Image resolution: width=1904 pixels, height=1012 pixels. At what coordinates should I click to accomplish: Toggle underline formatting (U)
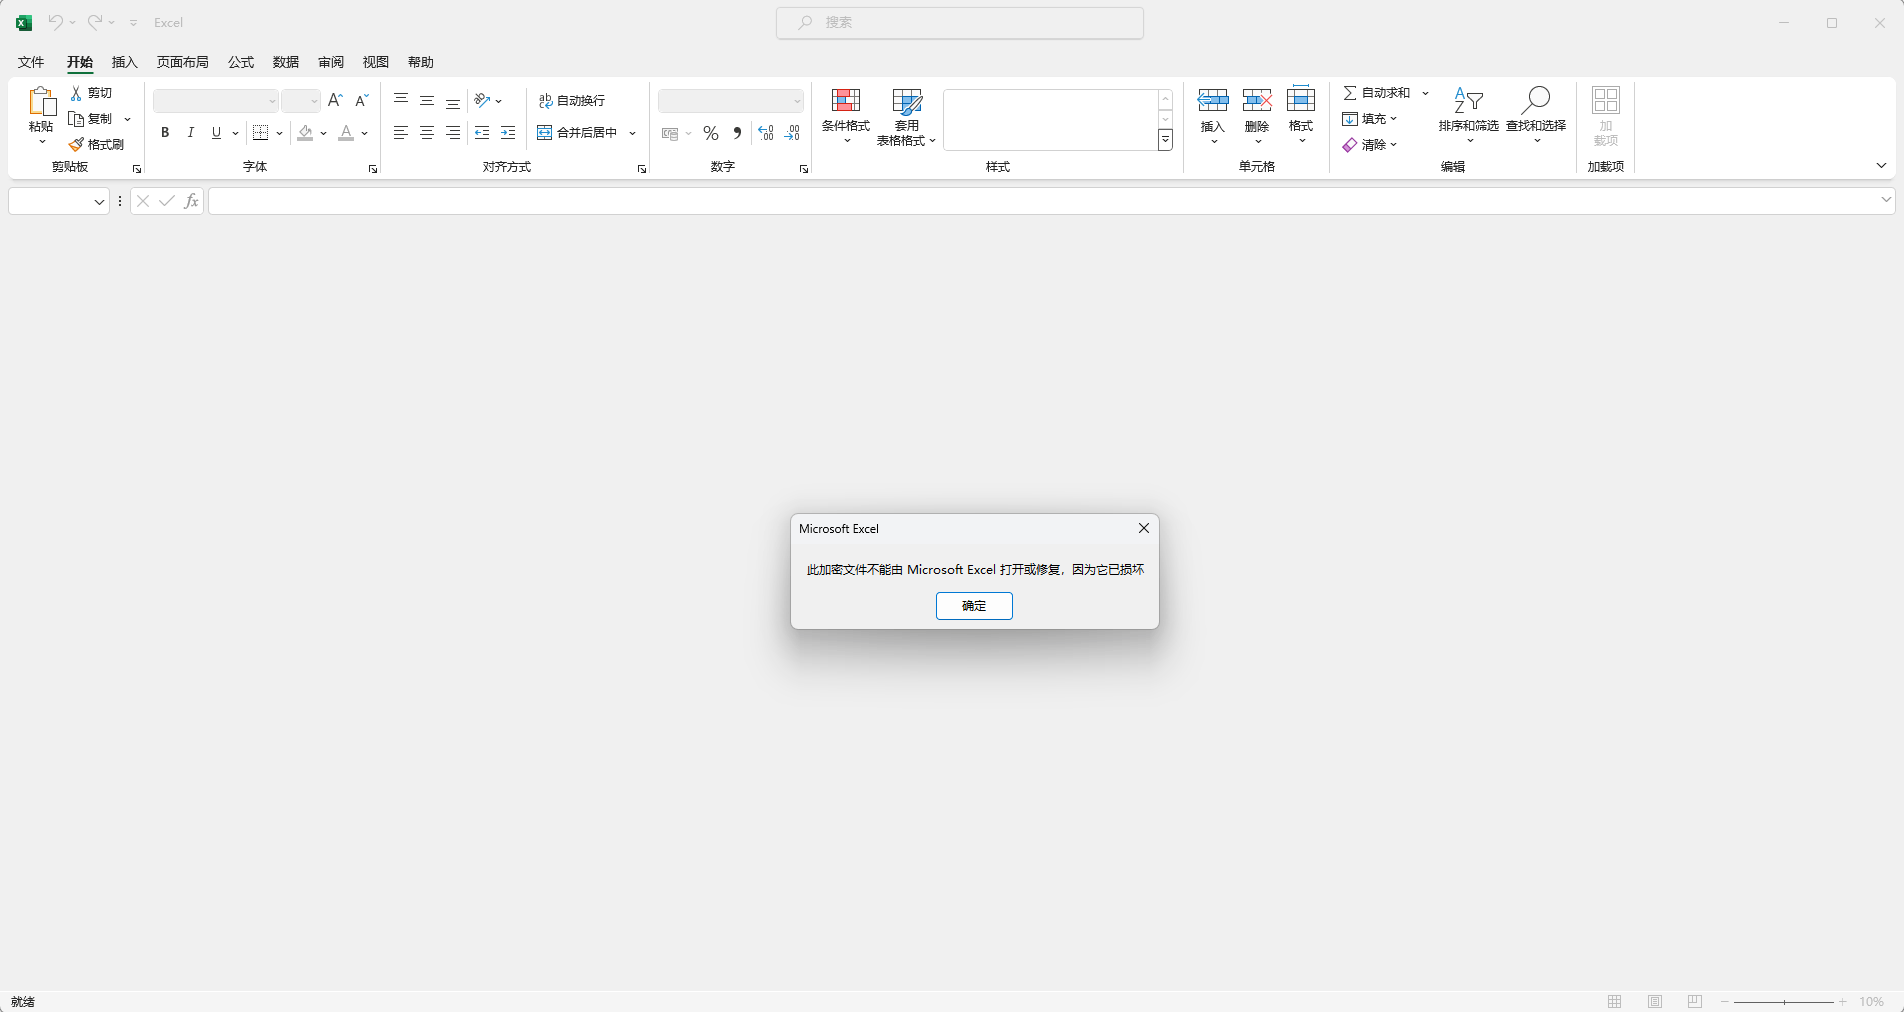point(216,133)
